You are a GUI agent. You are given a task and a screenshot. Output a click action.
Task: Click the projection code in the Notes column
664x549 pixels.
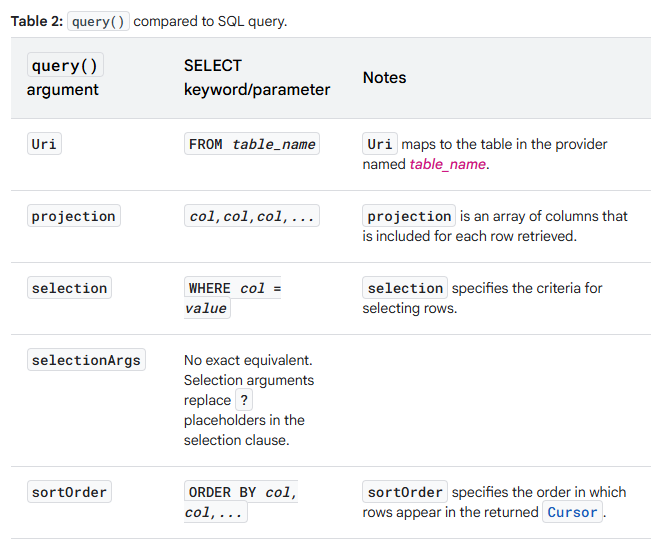409,216
